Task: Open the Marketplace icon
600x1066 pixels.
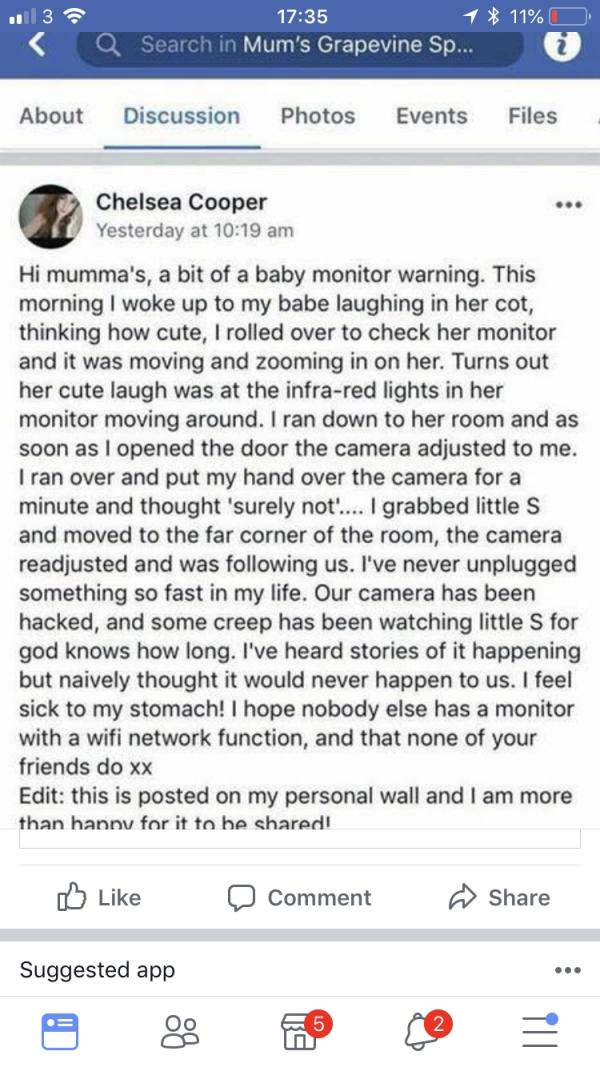Action: (x=301, y=1030)
